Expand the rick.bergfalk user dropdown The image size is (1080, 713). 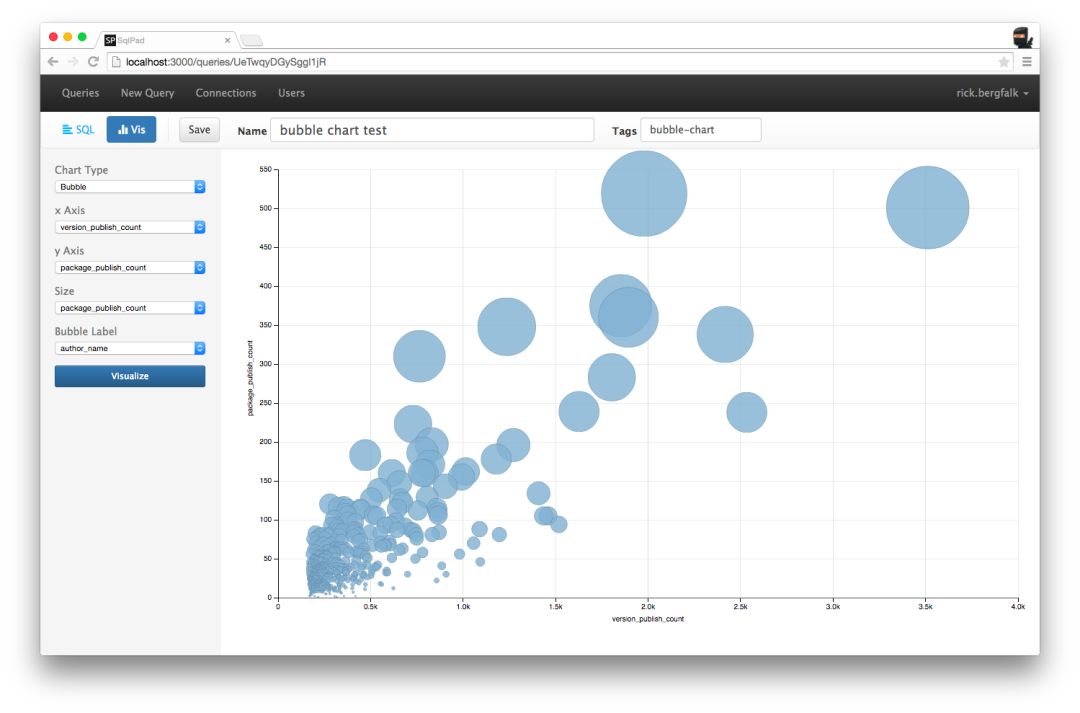pyautogui.click(x=992, y=93)
